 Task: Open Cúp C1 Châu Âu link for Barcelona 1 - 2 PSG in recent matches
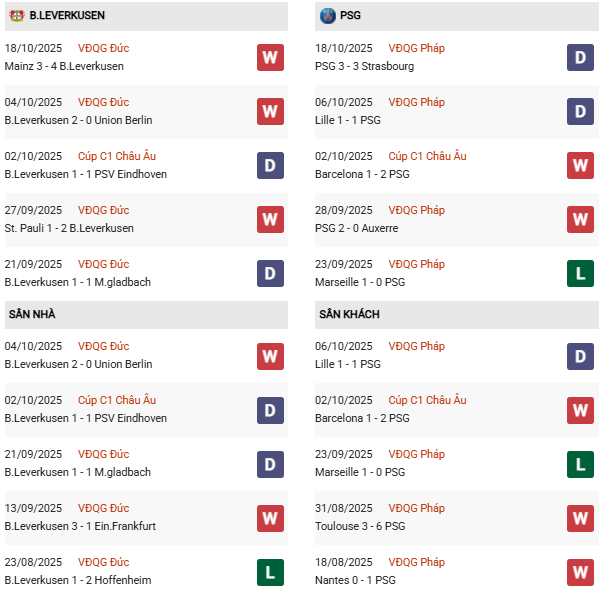(x=427, y=156)
